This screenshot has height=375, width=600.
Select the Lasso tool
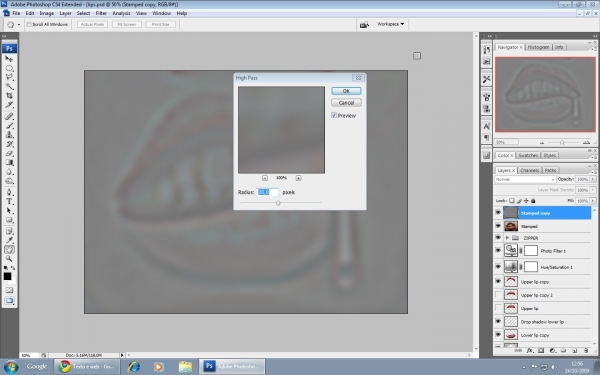click(x=10, y=77)
